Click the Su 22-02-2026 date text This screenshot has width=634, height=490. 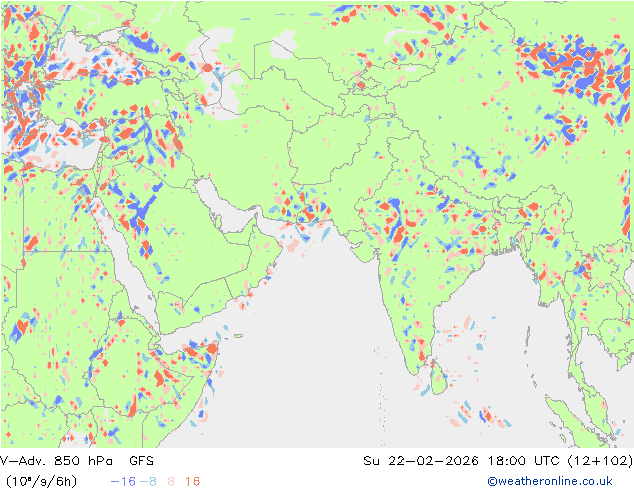pyautogui.click(x=421, y=460)
